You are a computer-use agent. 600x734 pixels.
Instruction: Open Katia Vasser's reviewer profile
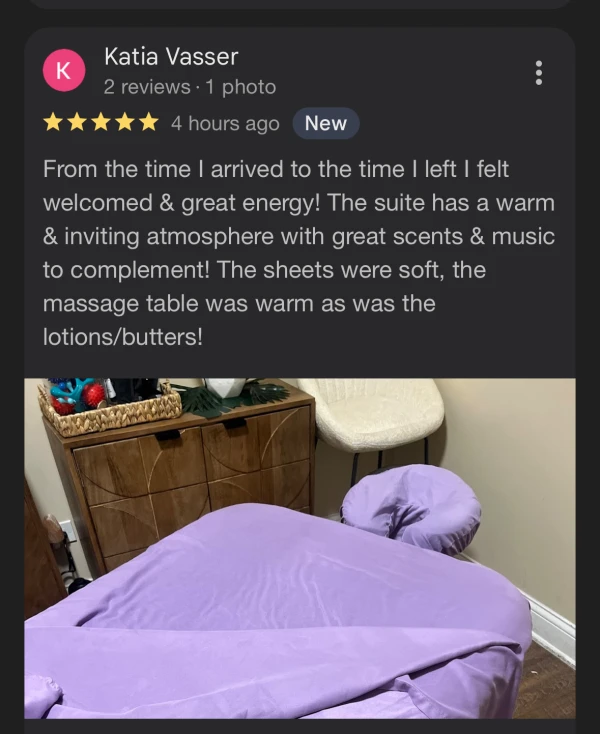pos(171,57)
